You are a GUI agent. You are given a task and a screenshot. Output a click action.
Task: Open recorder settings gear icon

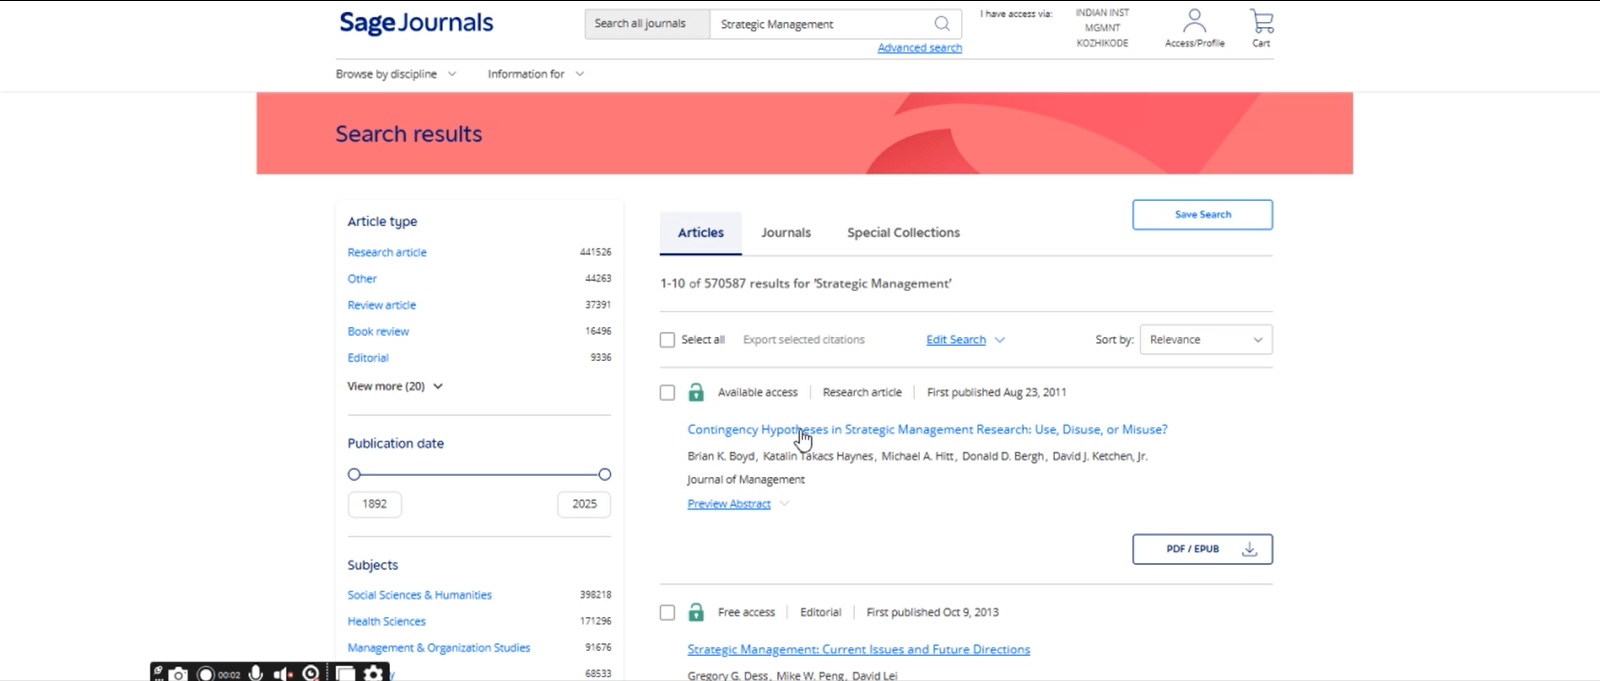(374, 673)
